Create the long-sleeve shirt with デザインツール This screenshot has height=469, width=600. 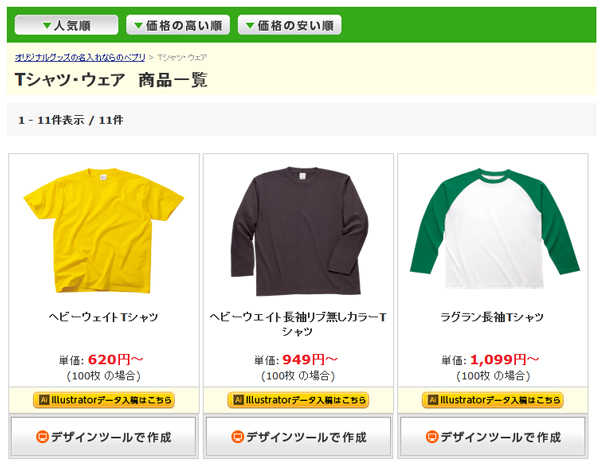click(298, 436)
